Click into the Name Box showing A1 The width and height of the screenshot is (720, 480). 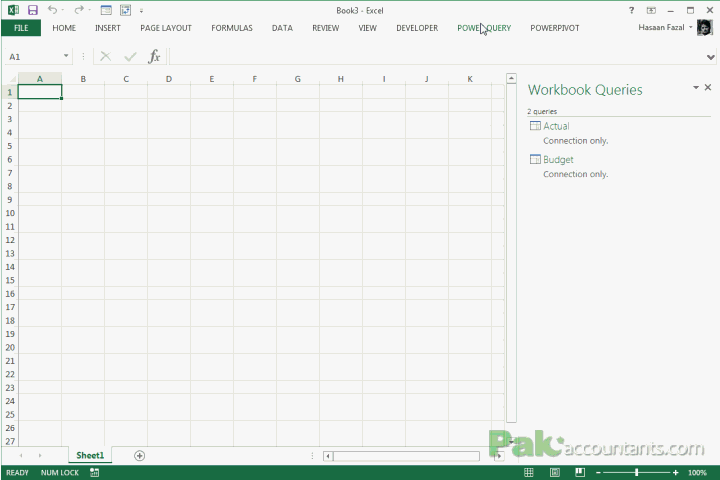(x=33, y=57)
